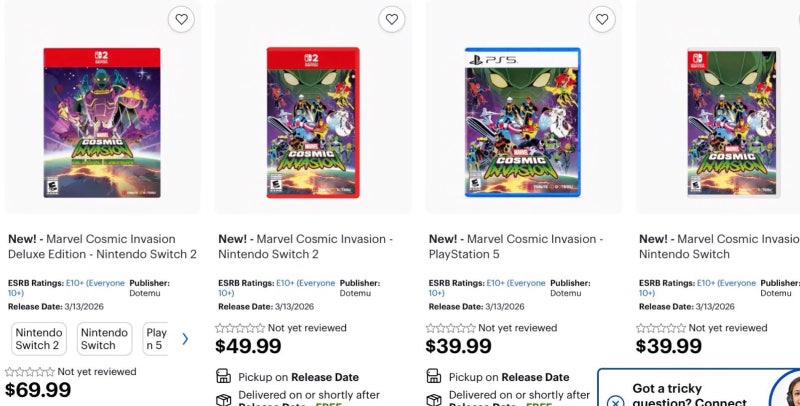Click the star rating under the $49.99 Switch 2 game
This screenshot has width=800, height=406.
coord(241,328)
